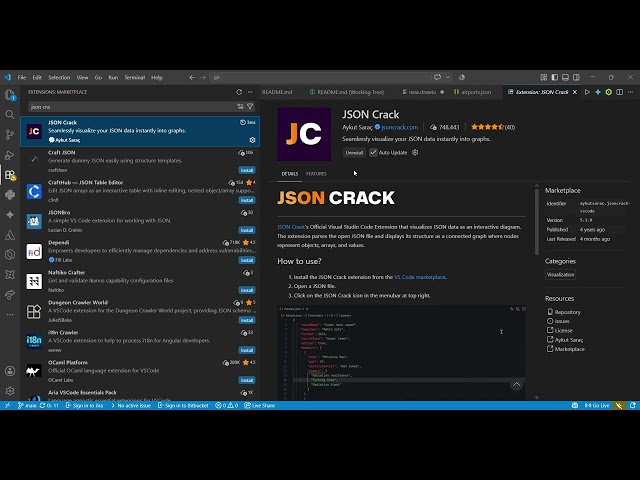Install the OCaml Platform extension
This screenshot has width=640, height=480.
click(x=247, y=380)
